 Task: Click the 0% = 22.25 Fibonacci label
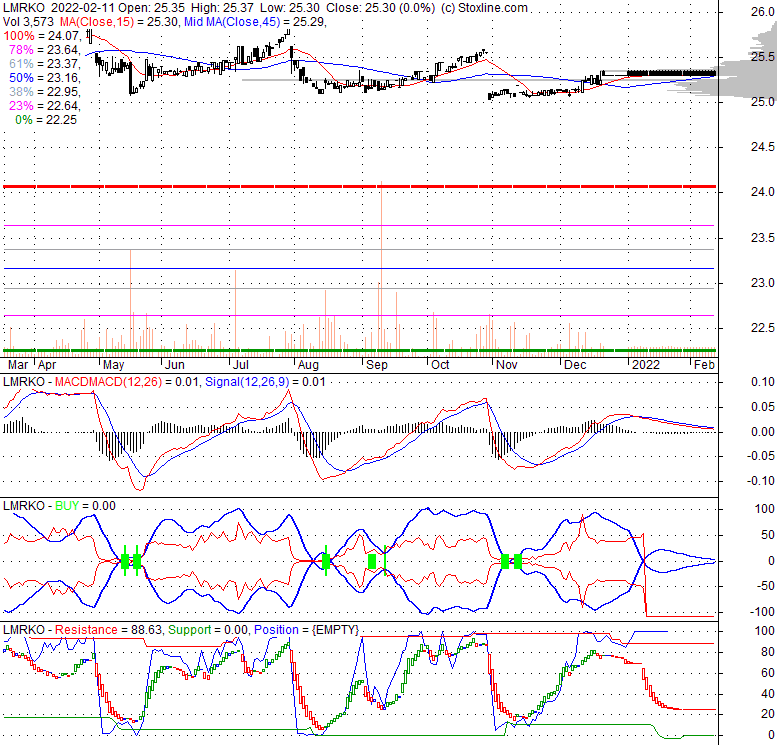pos(46,120)
